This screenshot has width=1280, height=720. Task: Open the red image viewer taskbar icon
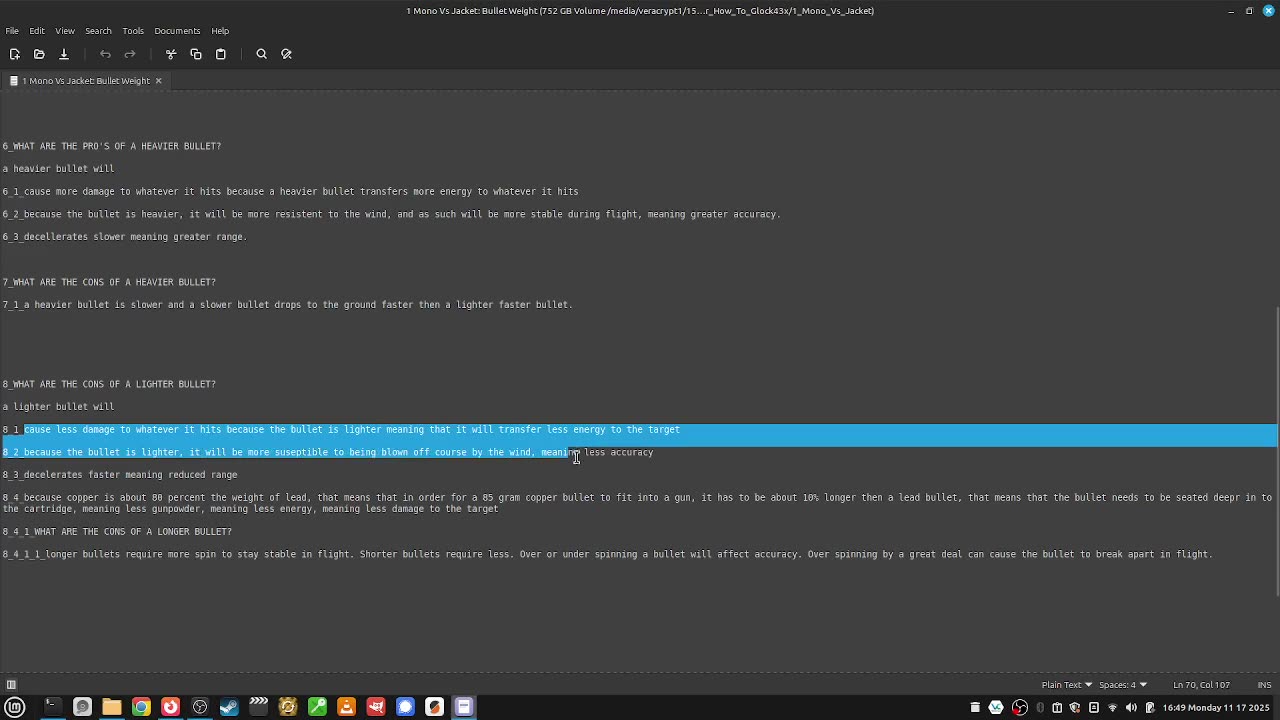[x=376, y=707]
